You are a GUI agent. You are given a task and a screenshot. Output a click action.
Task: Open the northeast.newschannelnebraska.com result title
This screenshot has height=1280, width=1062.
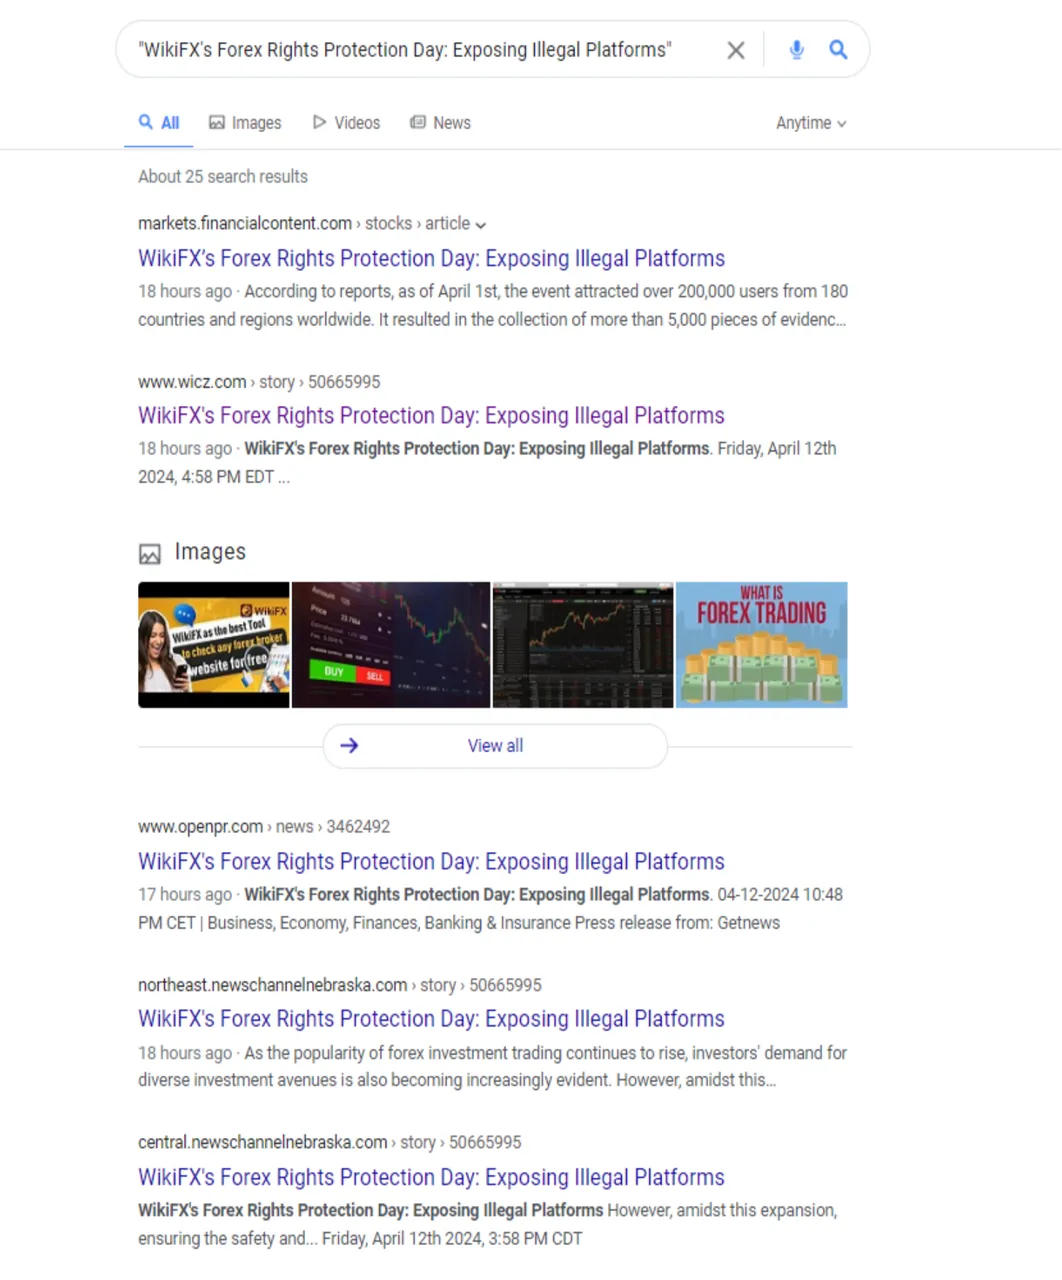tap(431, 1018)
